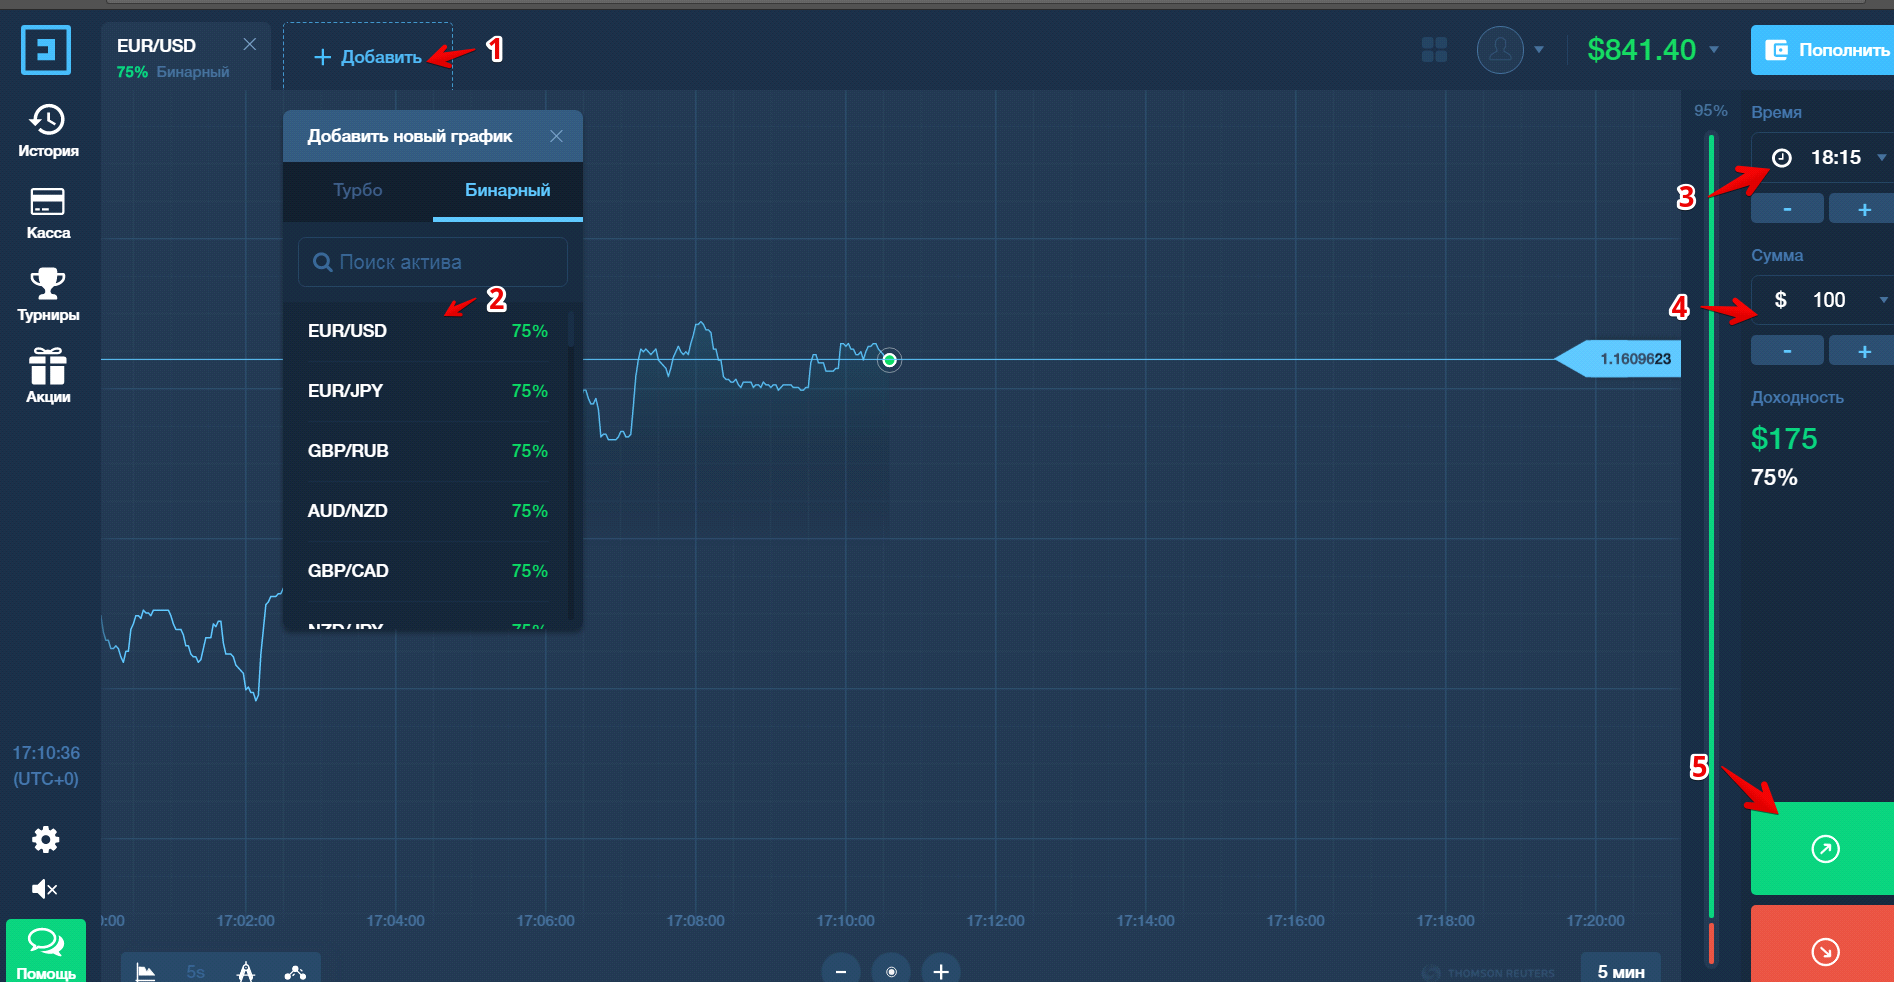
Task: Increase the trade amount with plus
Action: point(1863,351)
